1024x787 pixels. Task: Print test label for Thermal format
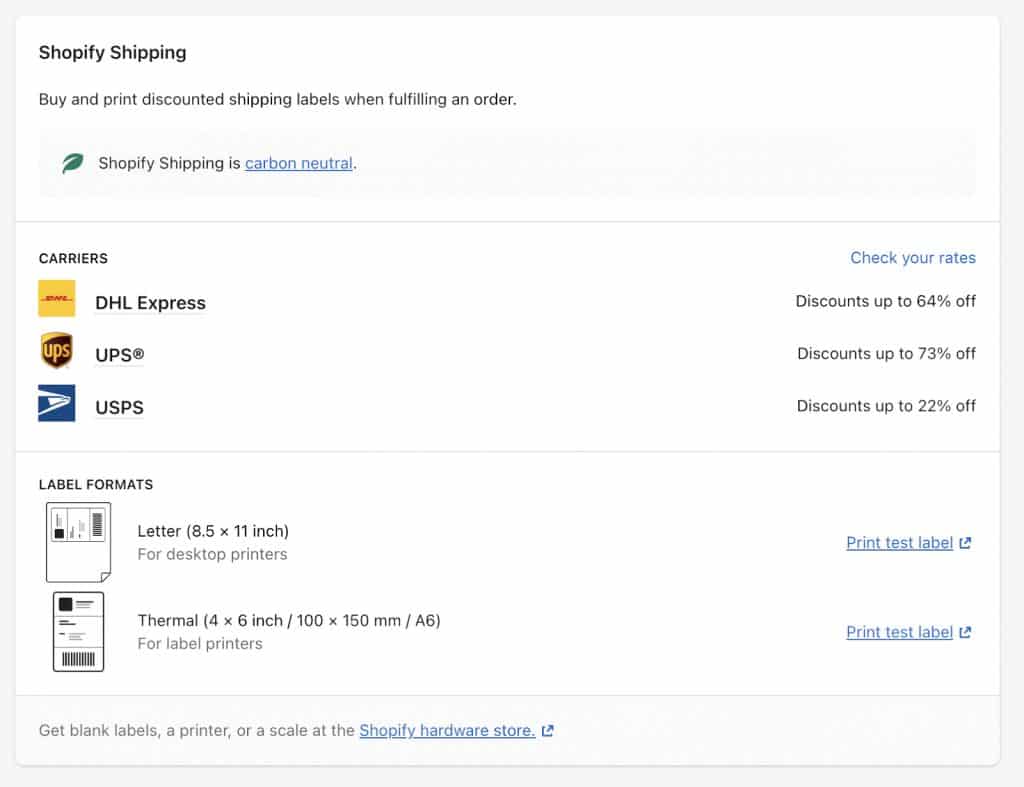click(x=899, y=631)
